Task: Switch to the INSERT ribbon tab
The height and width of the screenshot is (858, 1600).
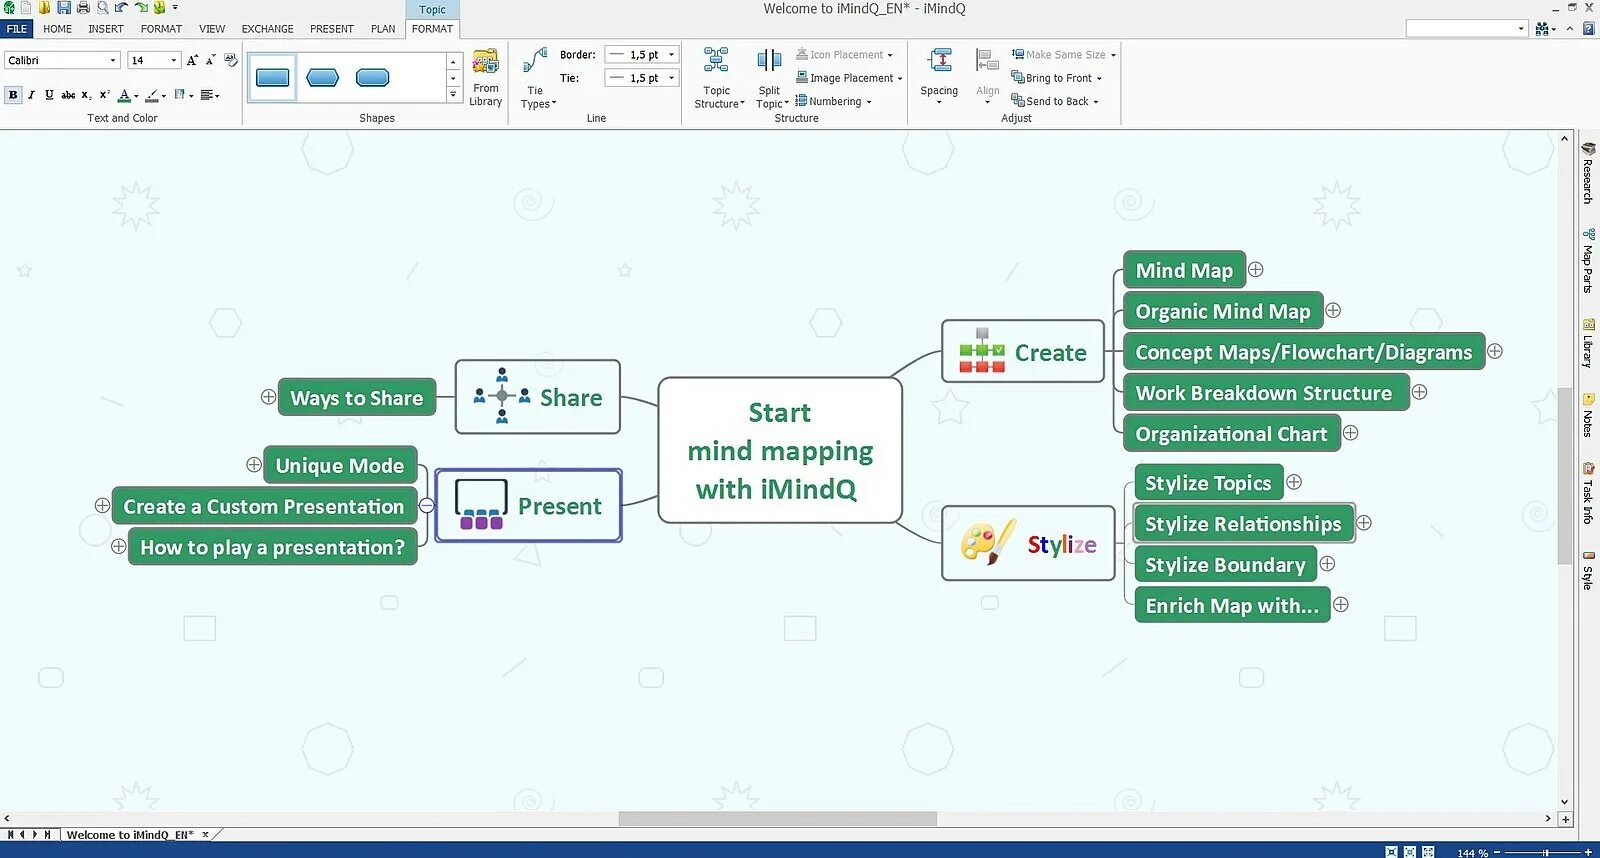Action: 106,29
